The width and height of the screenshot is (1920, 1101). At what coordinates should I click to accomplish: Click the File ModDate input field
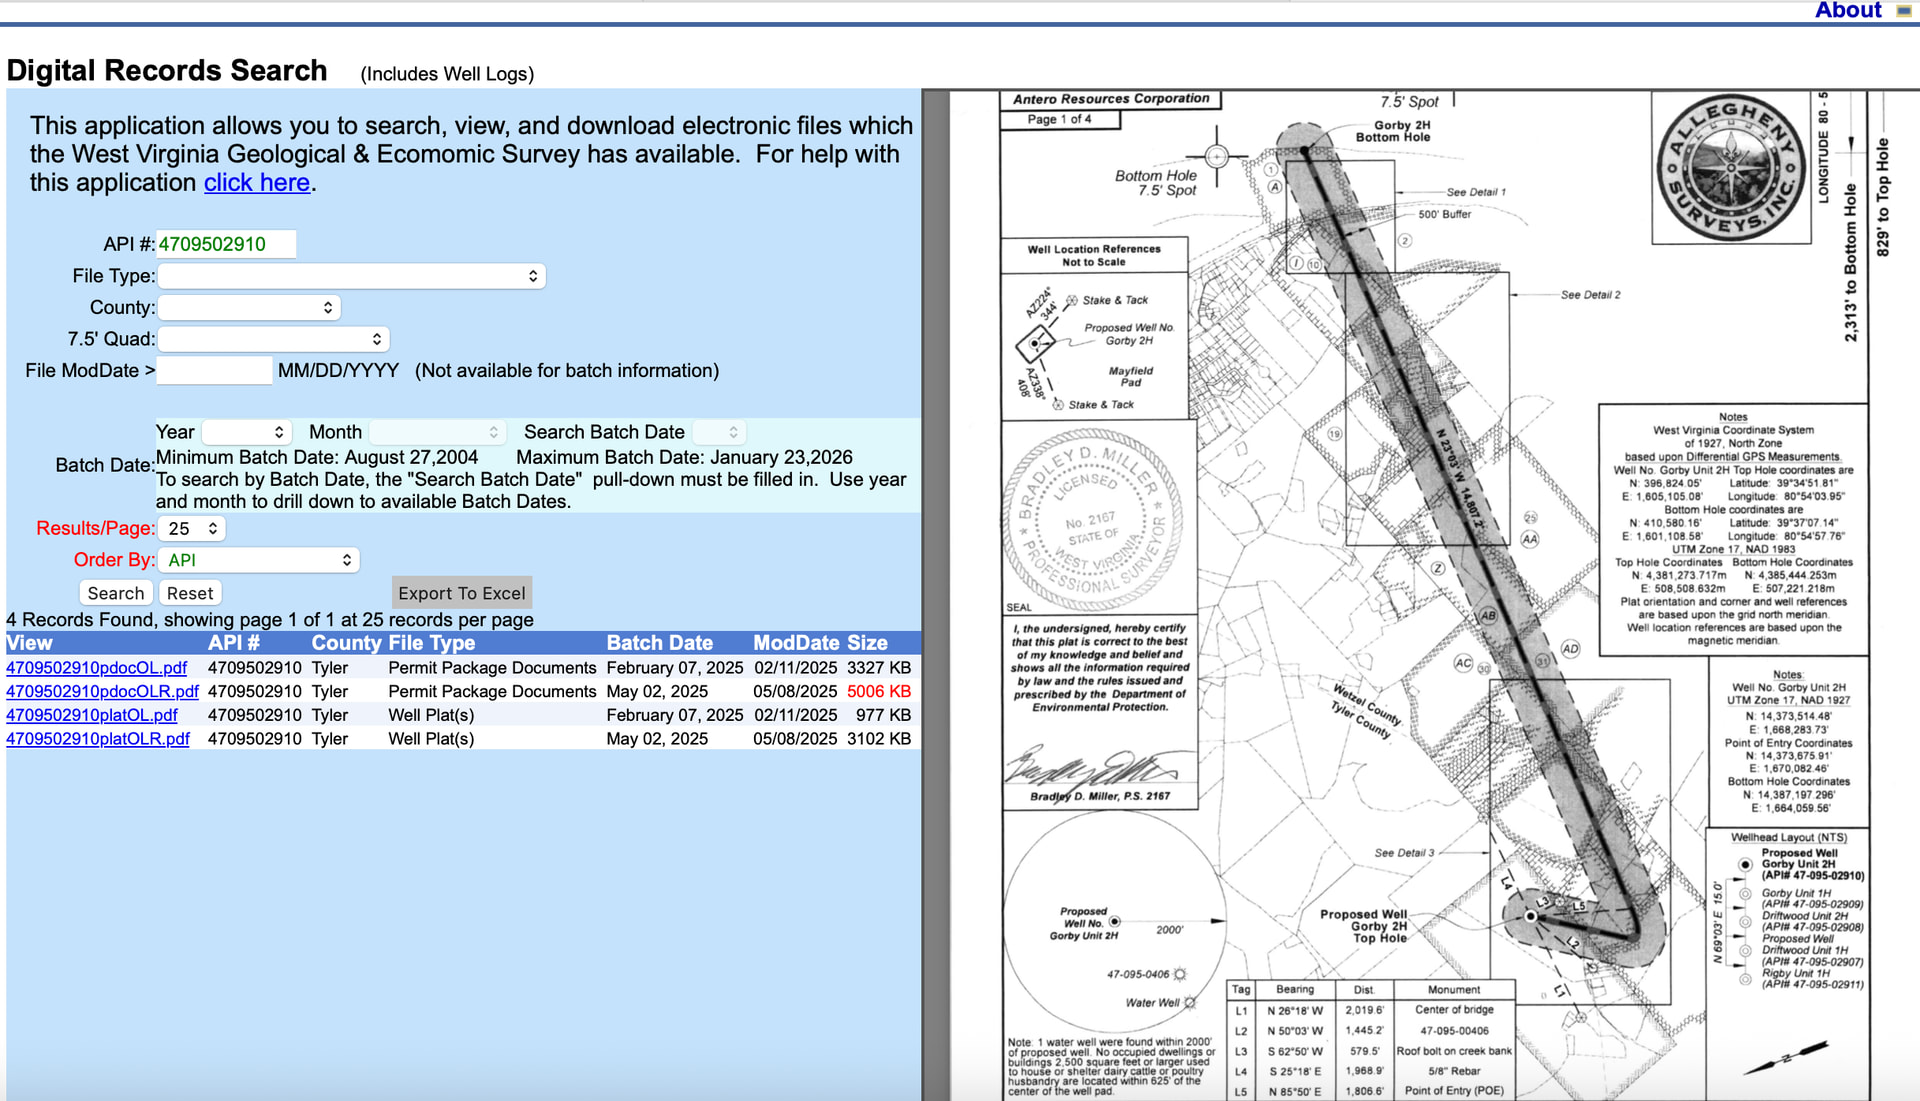pos(214,371)
